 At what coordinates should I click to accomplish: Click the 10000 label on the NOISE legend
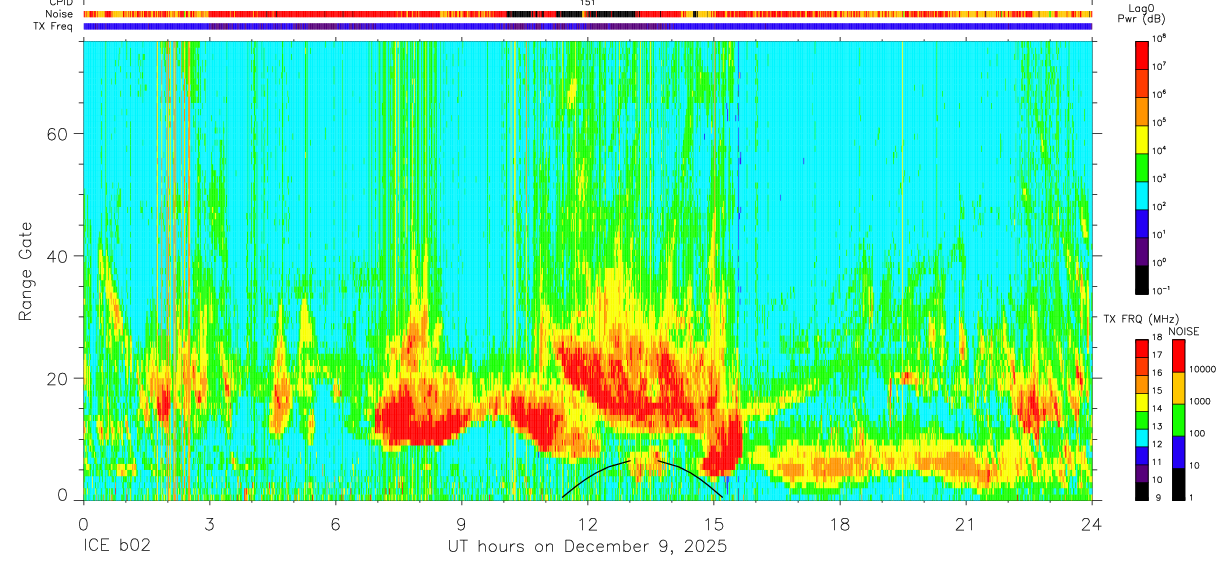point(1204,368)
